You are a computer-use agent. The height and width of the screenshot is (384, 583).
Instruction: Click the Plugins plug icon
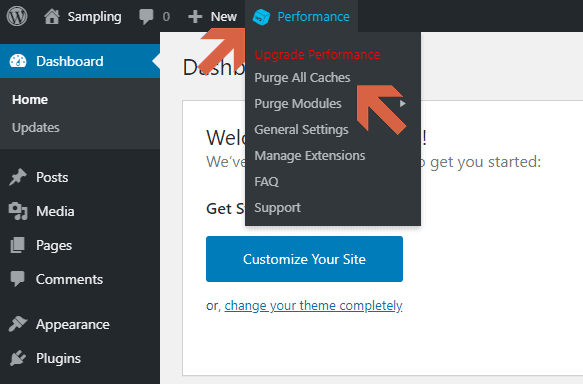pyautogui.click(x=18, y=358)
